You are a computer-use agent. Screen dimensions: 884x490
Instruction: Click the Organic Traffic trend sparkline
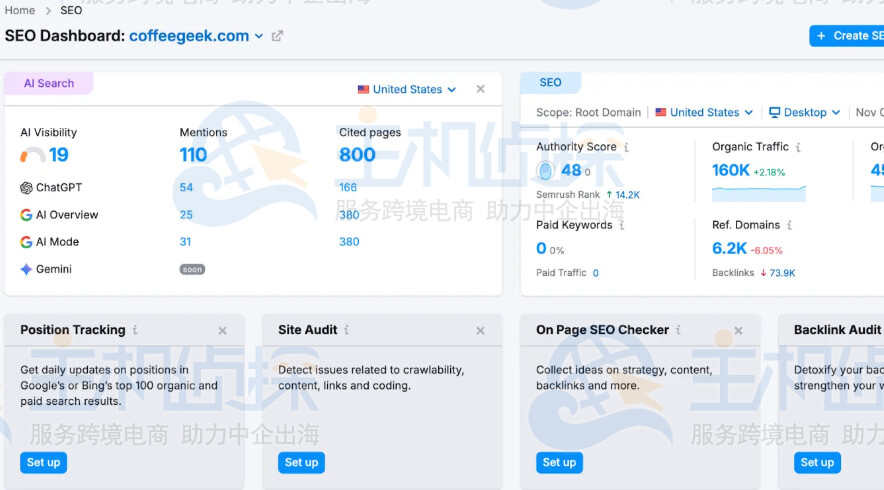click(759, 193)
